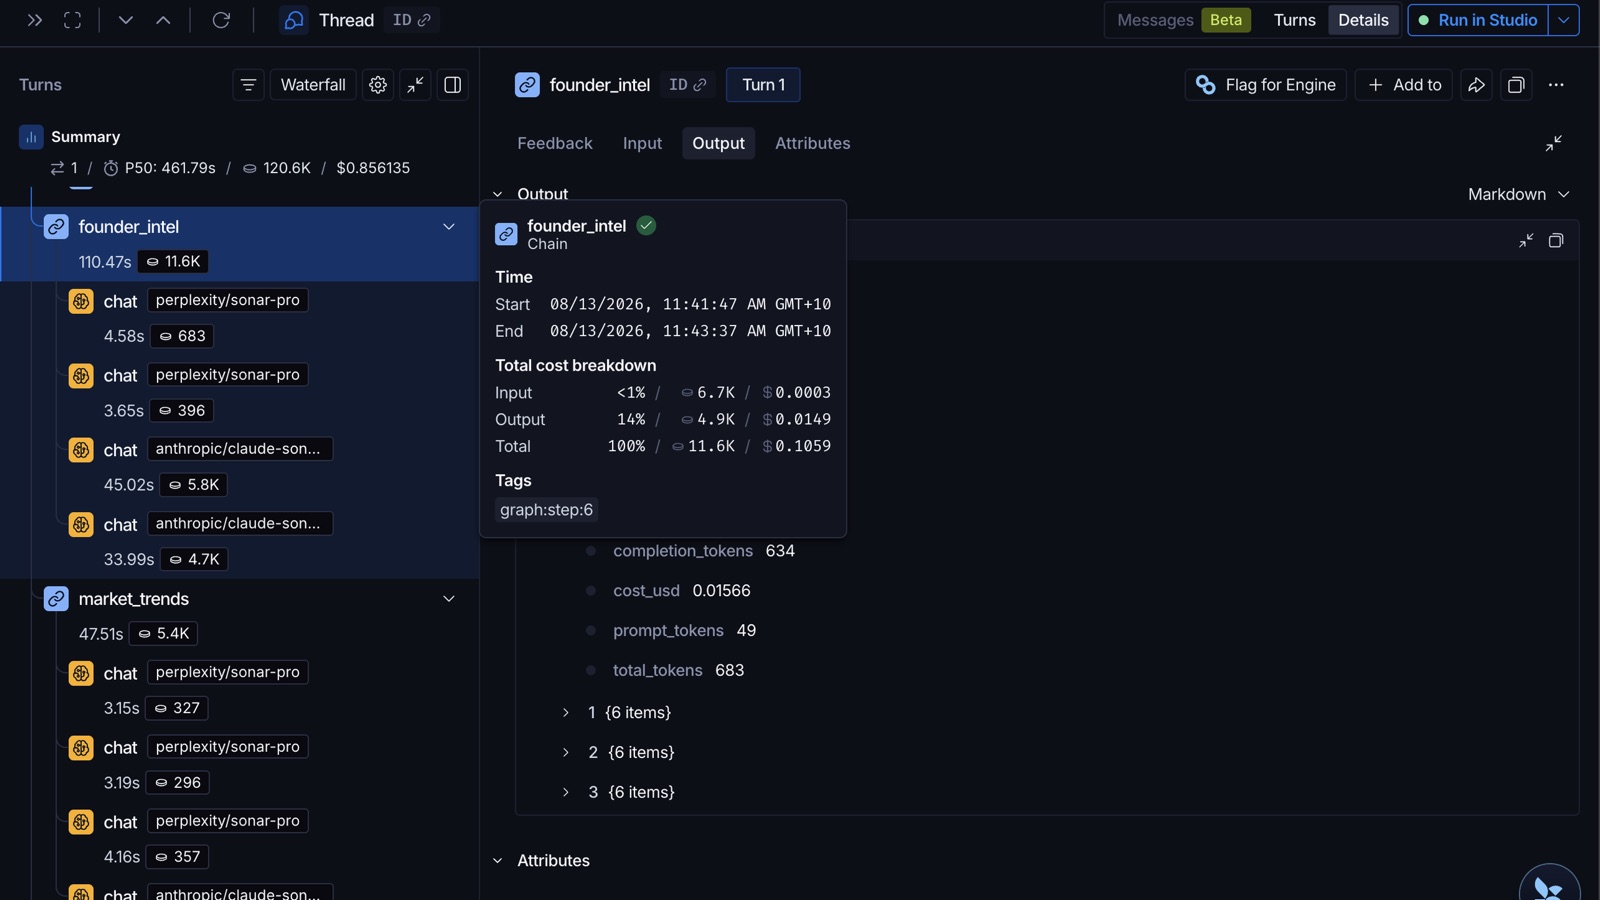Collapse all turns in the tree
Image resolution: width=1600 pixels, height=900 pixels.
[415, 85]
